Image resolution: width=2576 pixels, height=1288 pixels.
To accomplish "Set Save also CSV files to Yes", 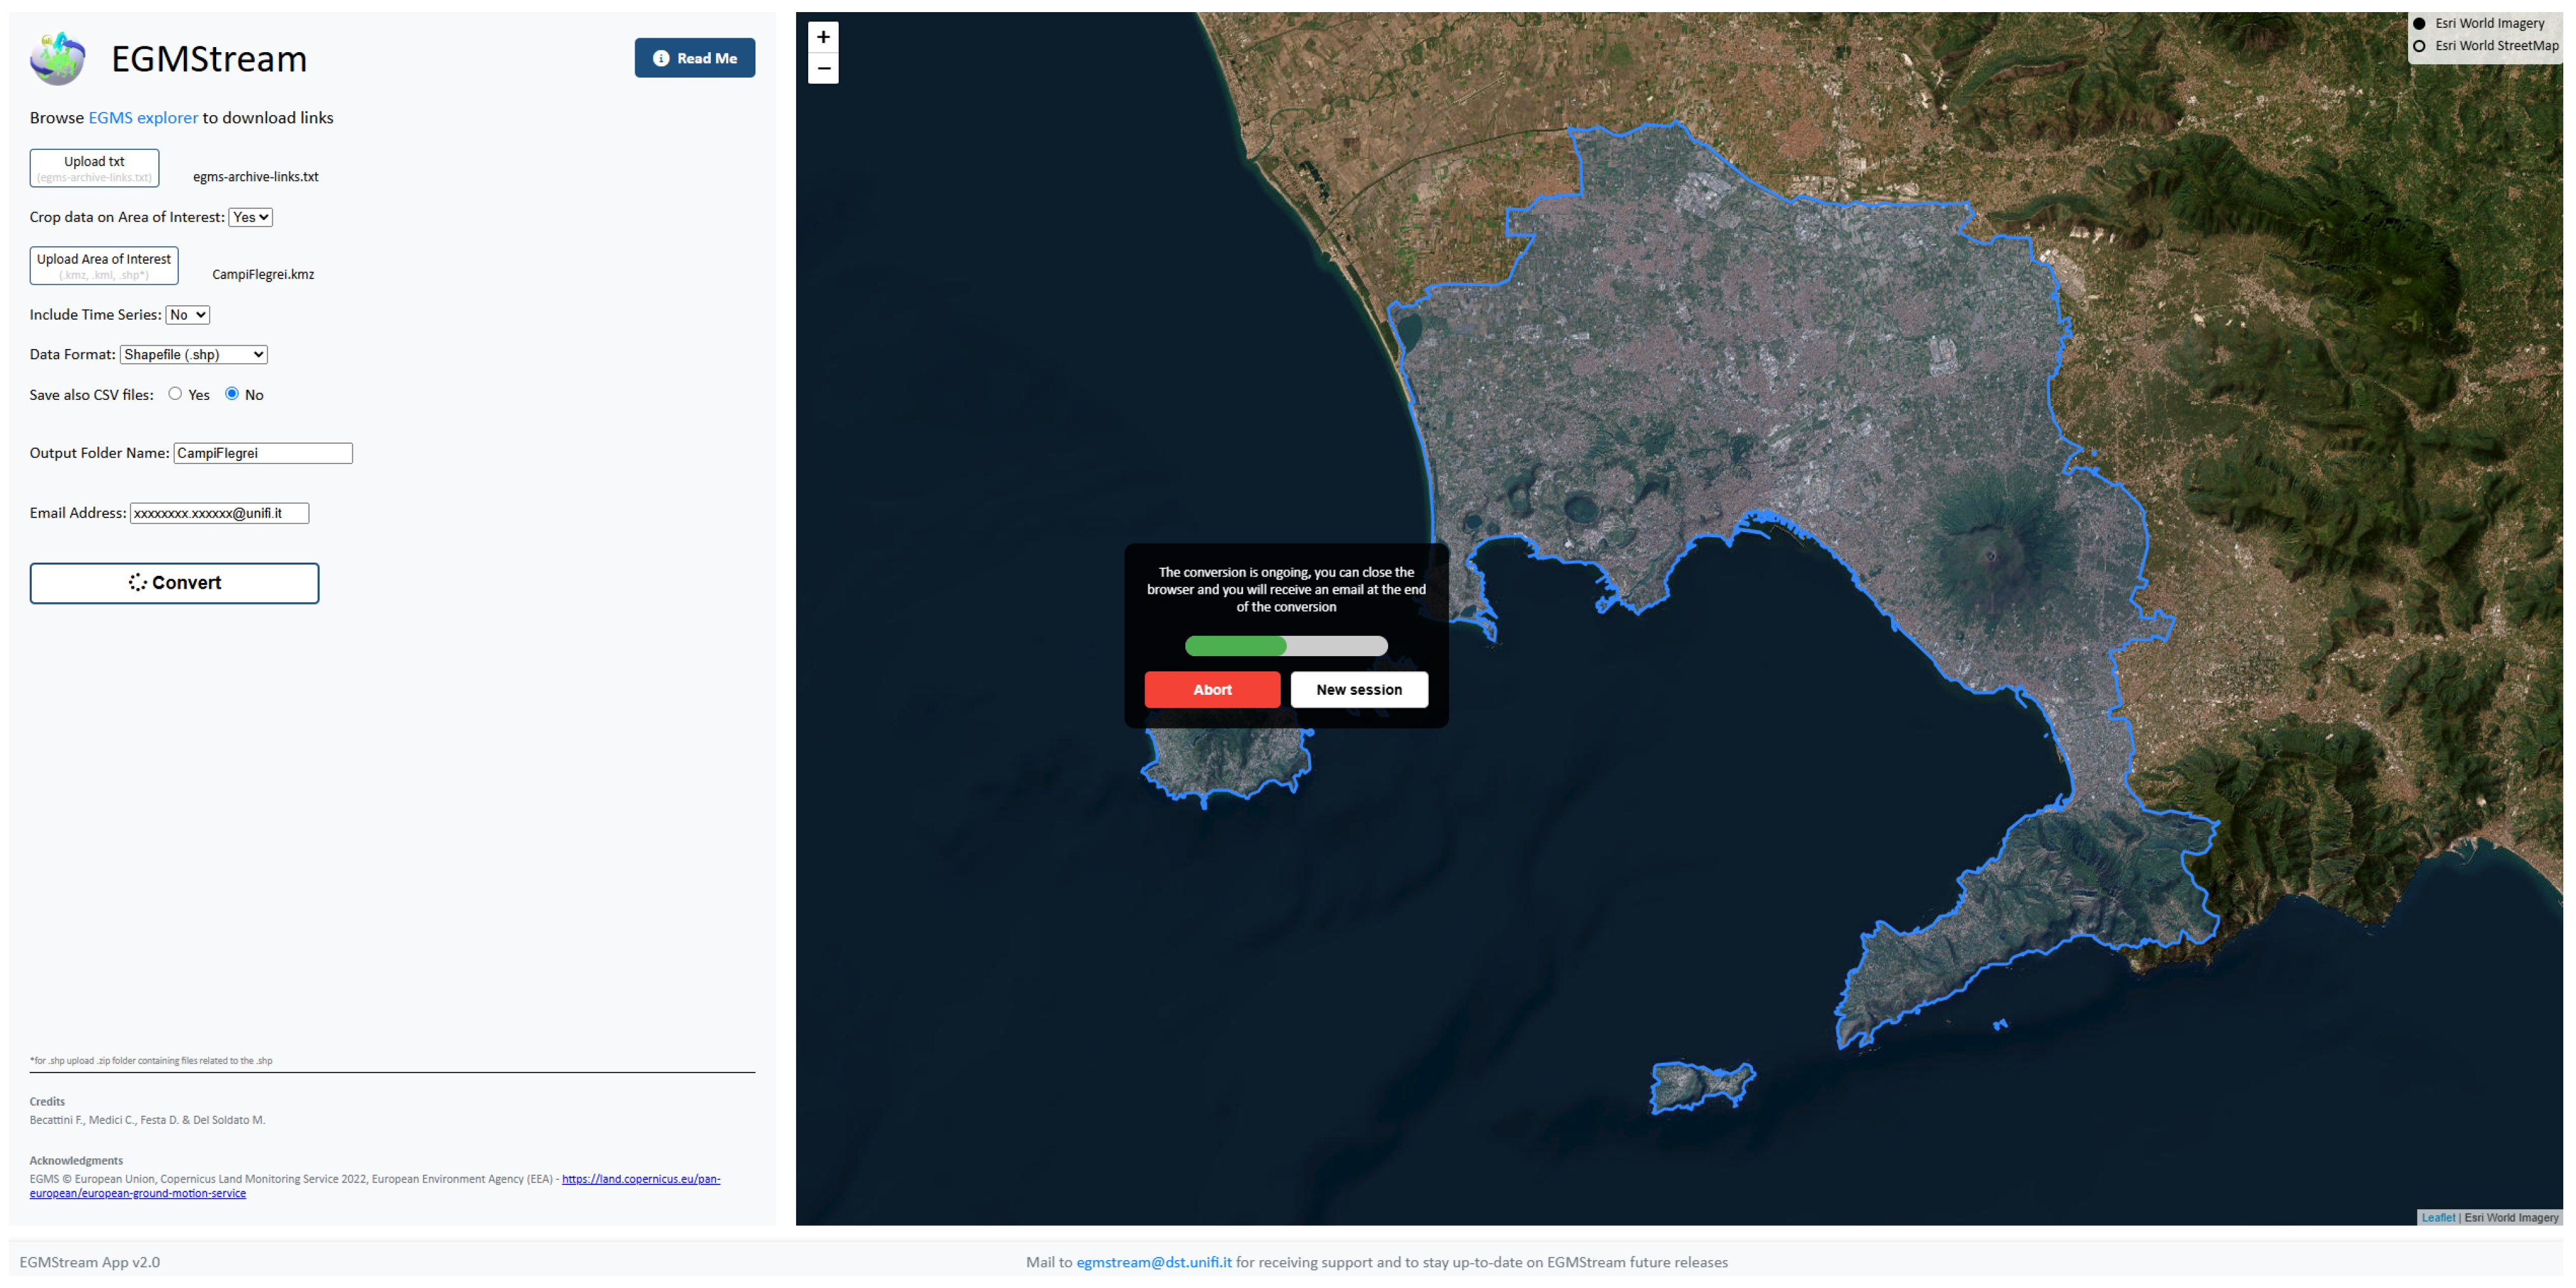I will (x=175, y=394).
